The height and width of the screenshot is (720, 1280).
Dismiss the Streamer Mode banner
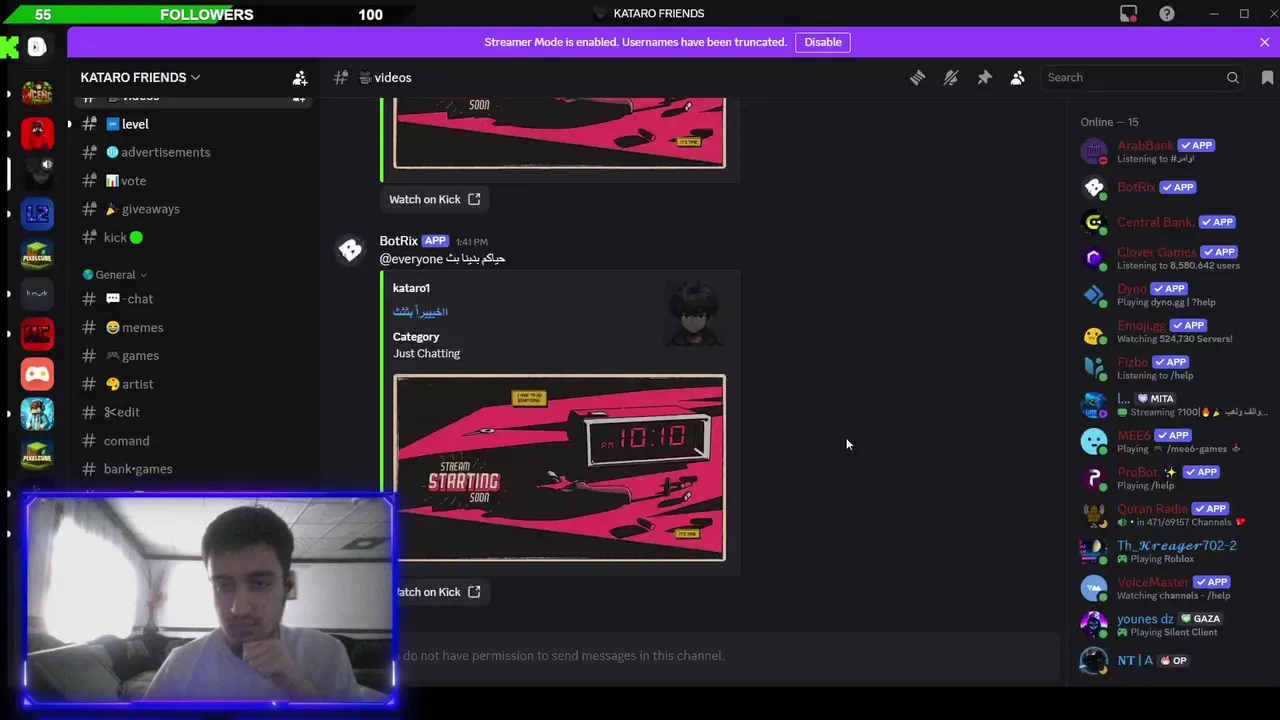coord(1264,42)
